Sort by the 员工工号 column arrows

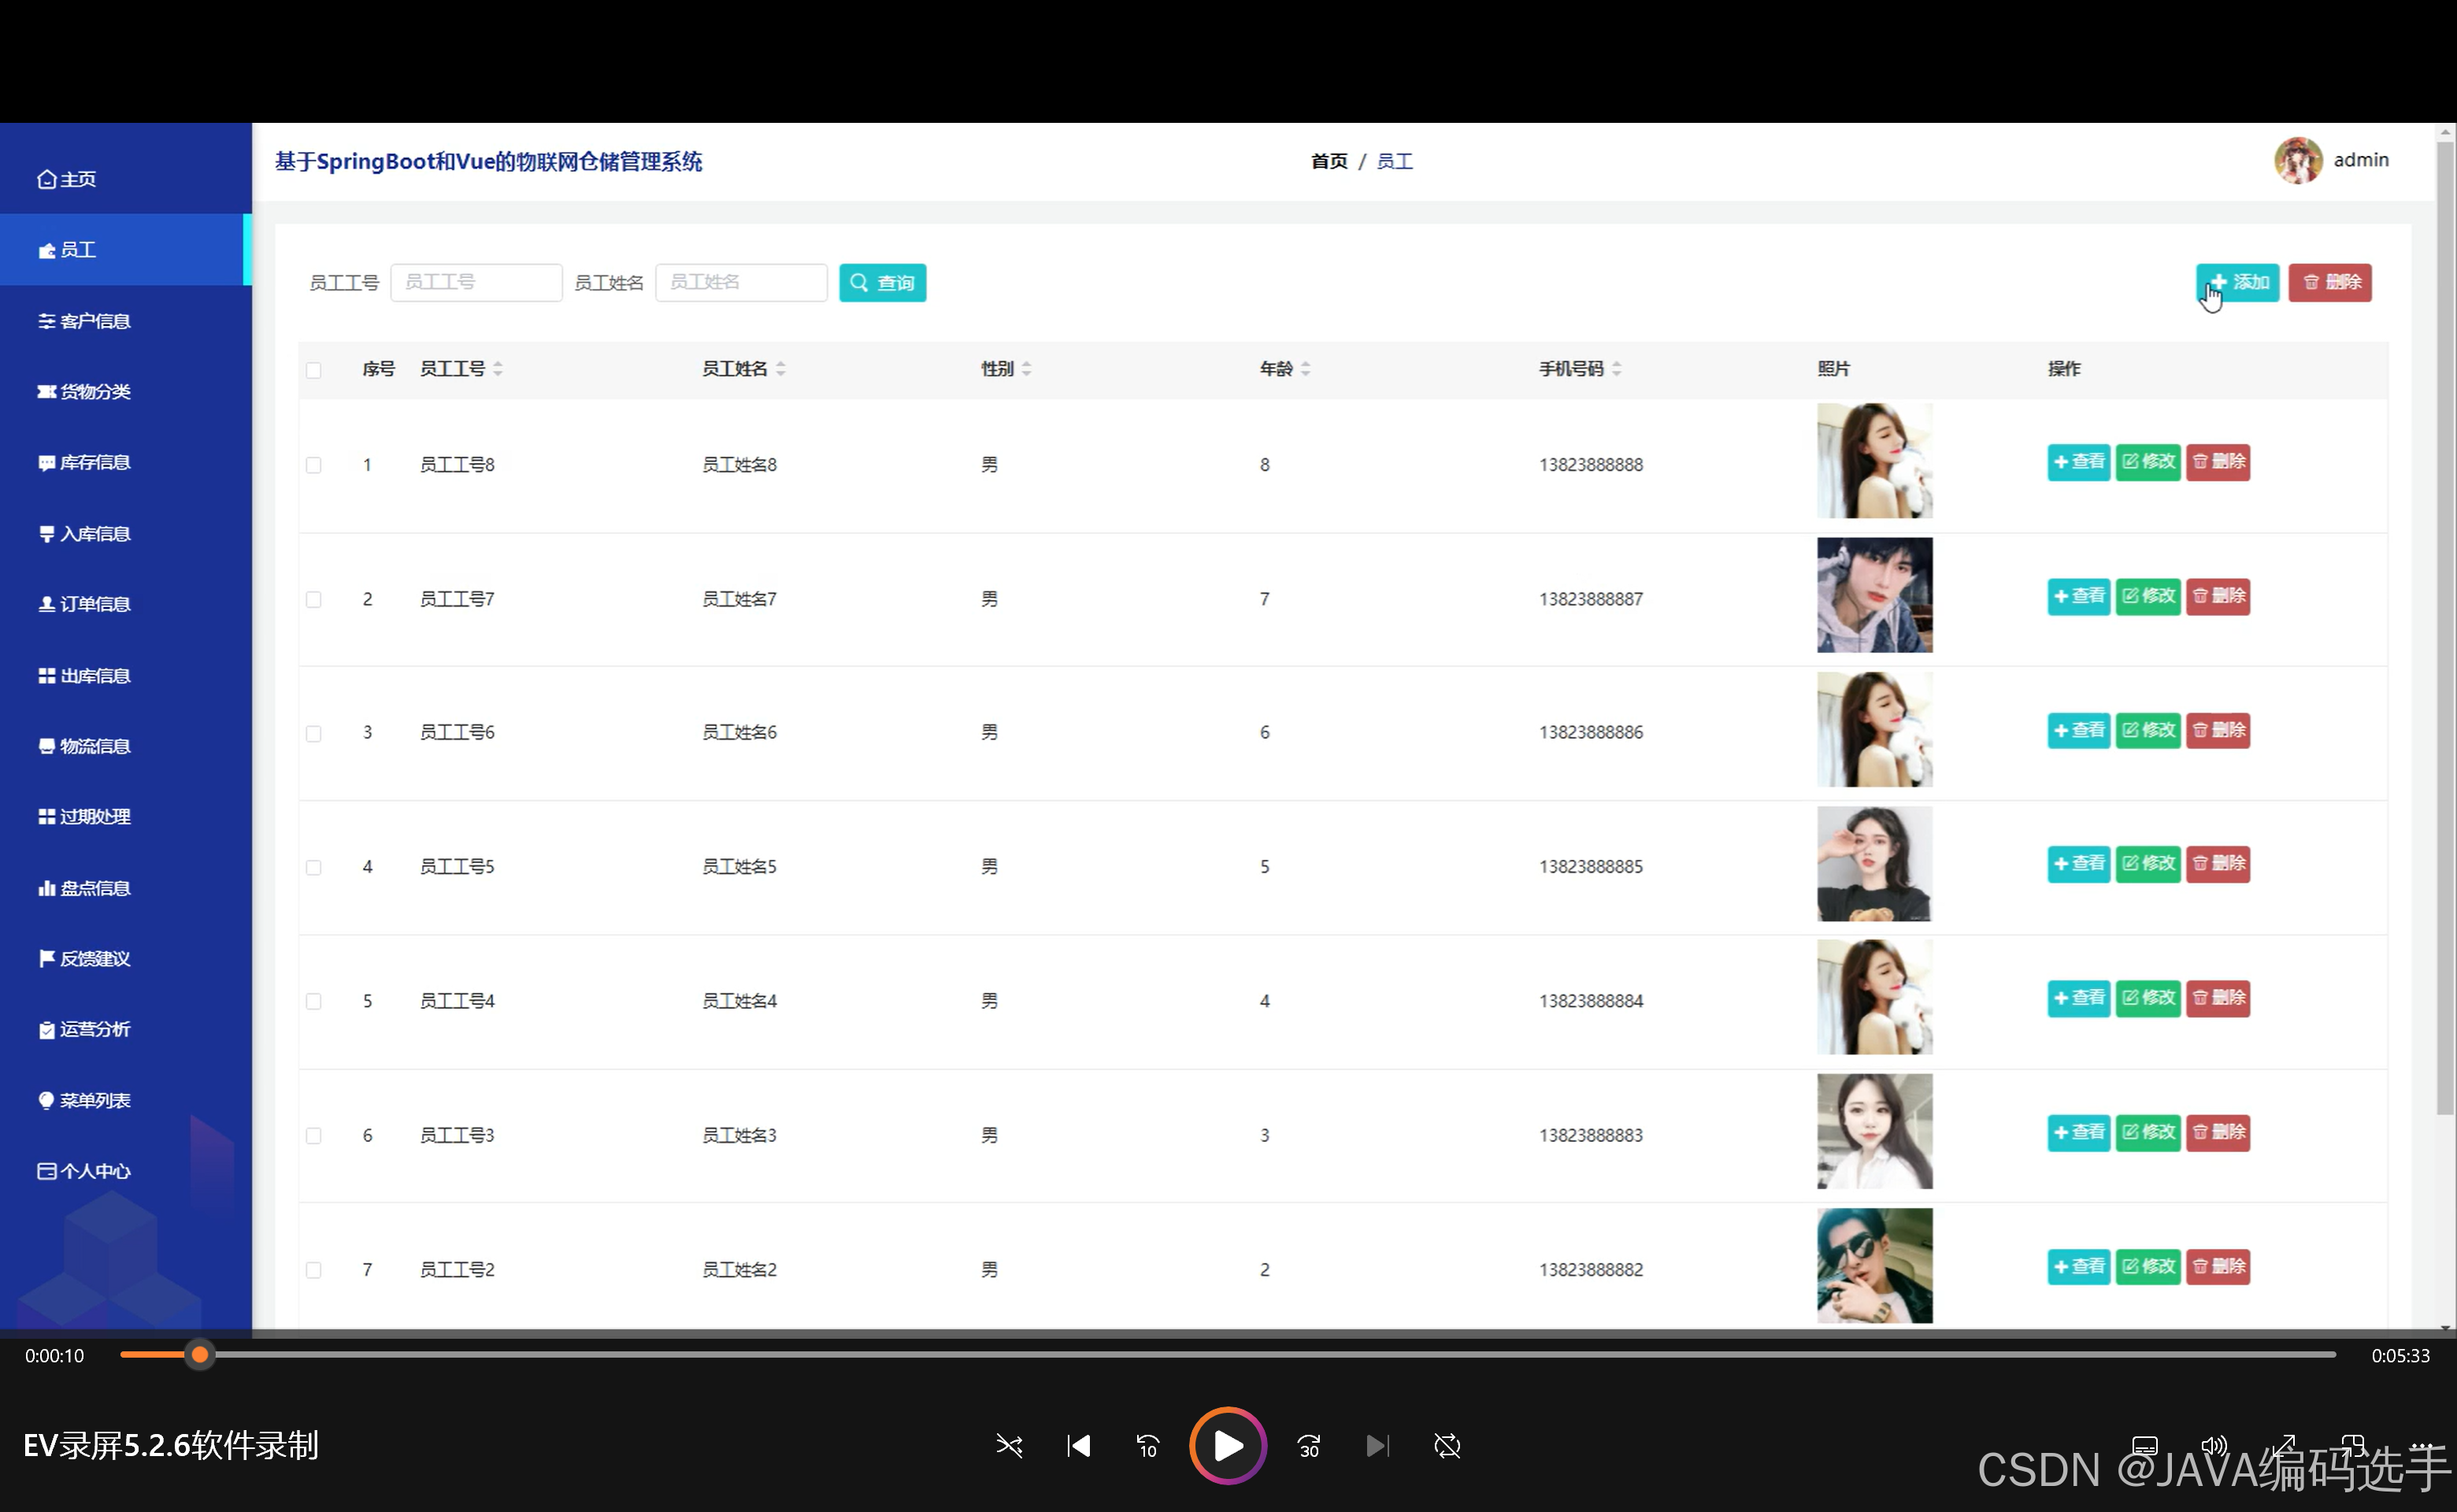[498, 369]
